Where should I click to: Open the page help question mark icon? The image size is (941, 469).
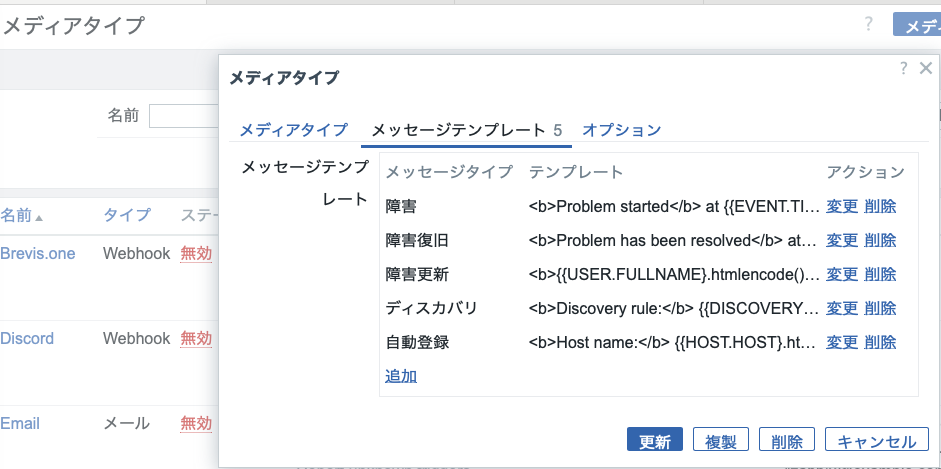point(868,25)
